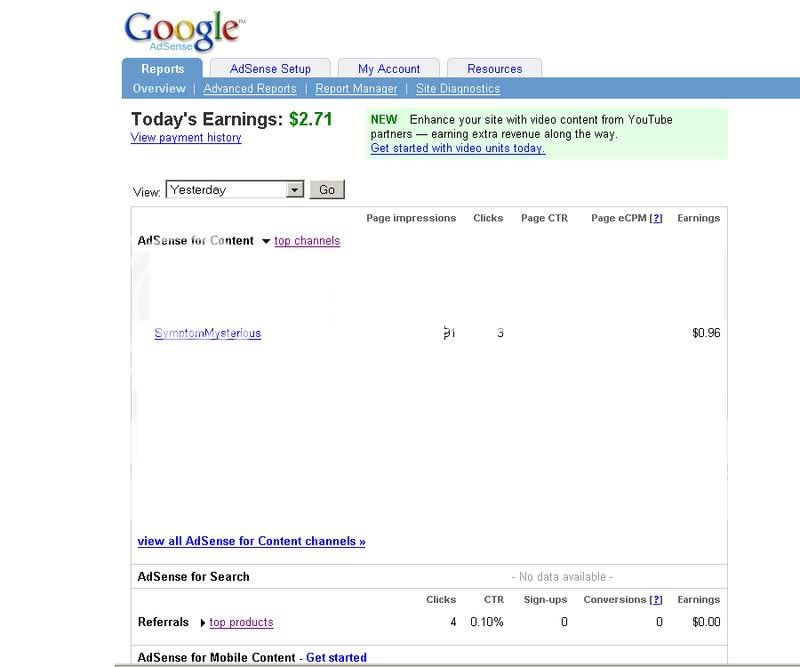Open the My Account tab

point(389,68)
